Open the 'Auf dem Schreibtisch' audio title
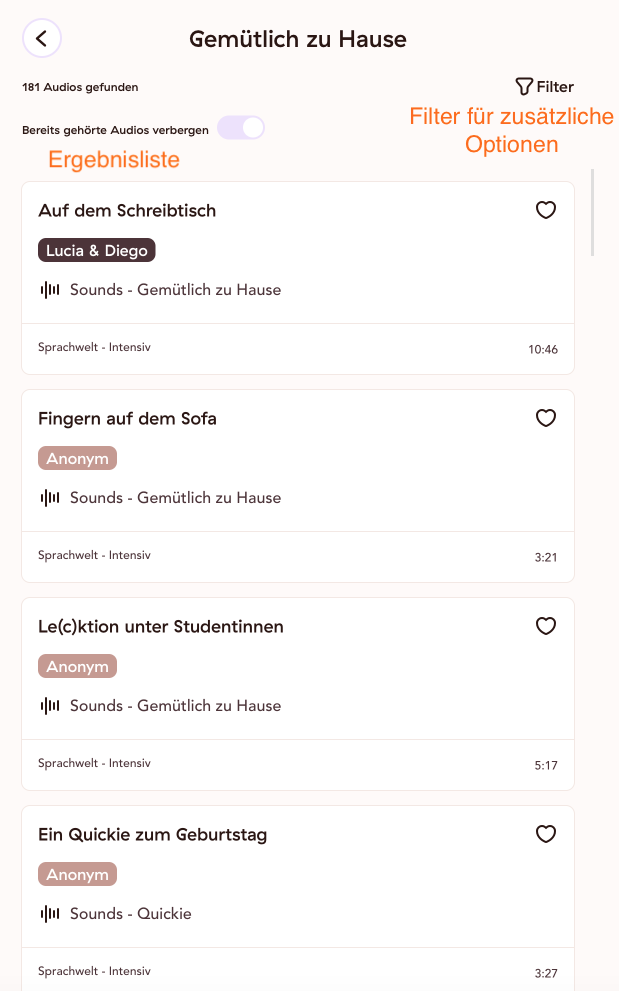619x991 pixels. [x=127, y=210]
